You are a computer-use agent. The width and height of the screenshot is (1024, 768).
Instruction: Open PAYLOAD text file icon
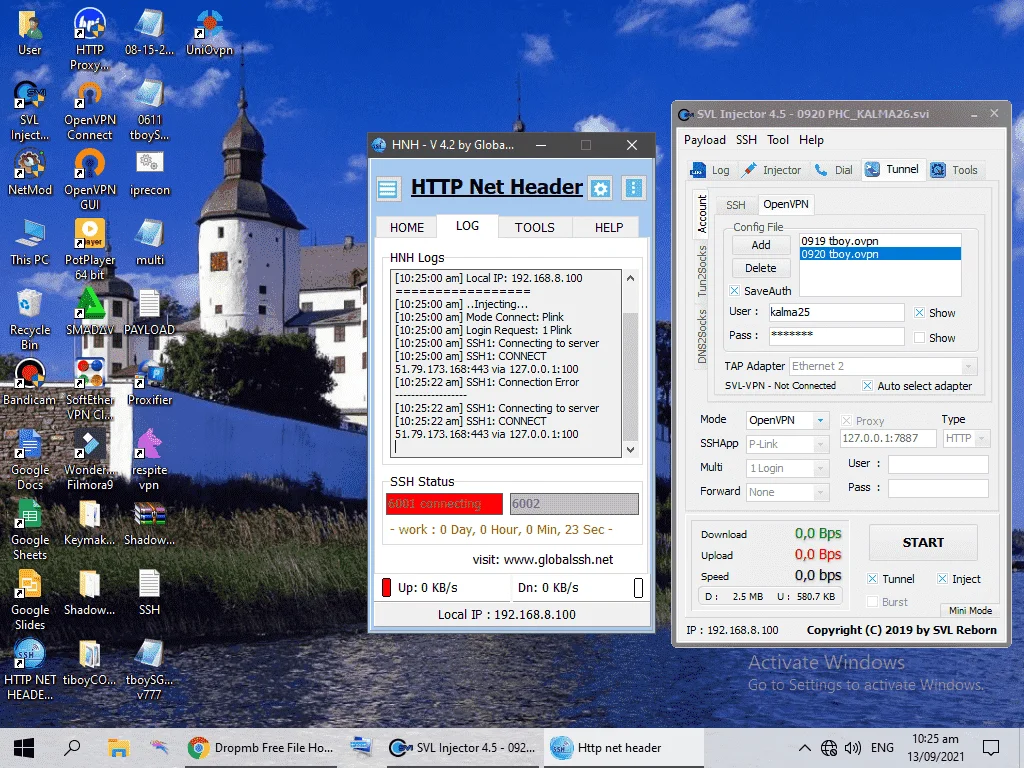pyautogui.click(x=150, y=312)
